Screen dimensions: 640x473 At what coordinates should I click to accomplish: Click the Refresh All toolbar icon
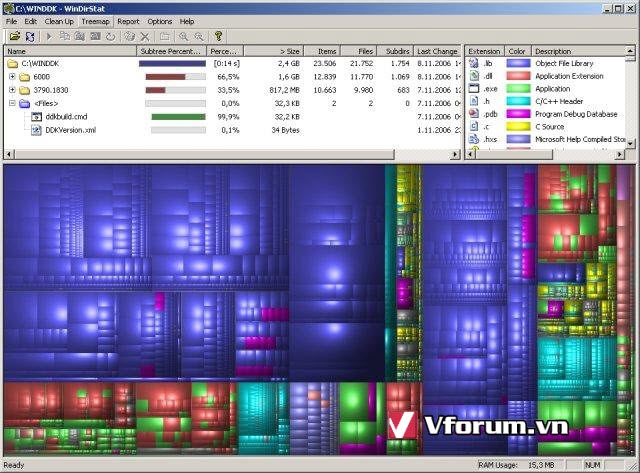tap(30, 36)
